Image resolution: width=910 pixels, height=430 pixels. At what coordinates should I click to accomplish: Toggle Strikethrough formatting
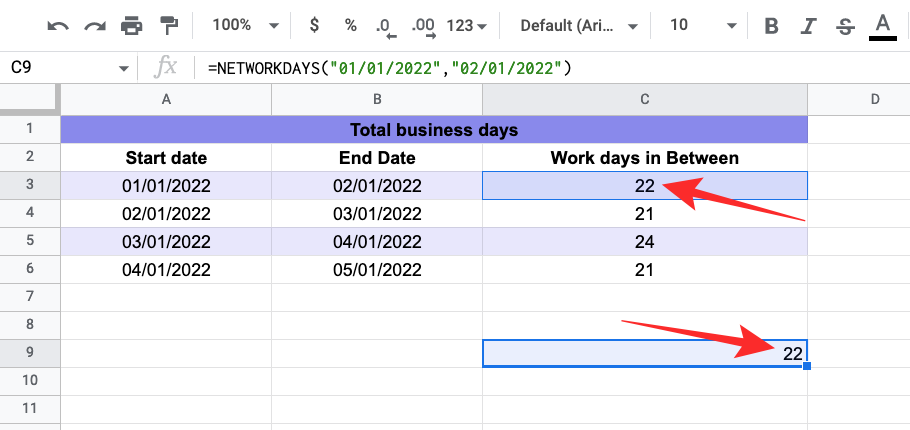[x=844, y=25]
